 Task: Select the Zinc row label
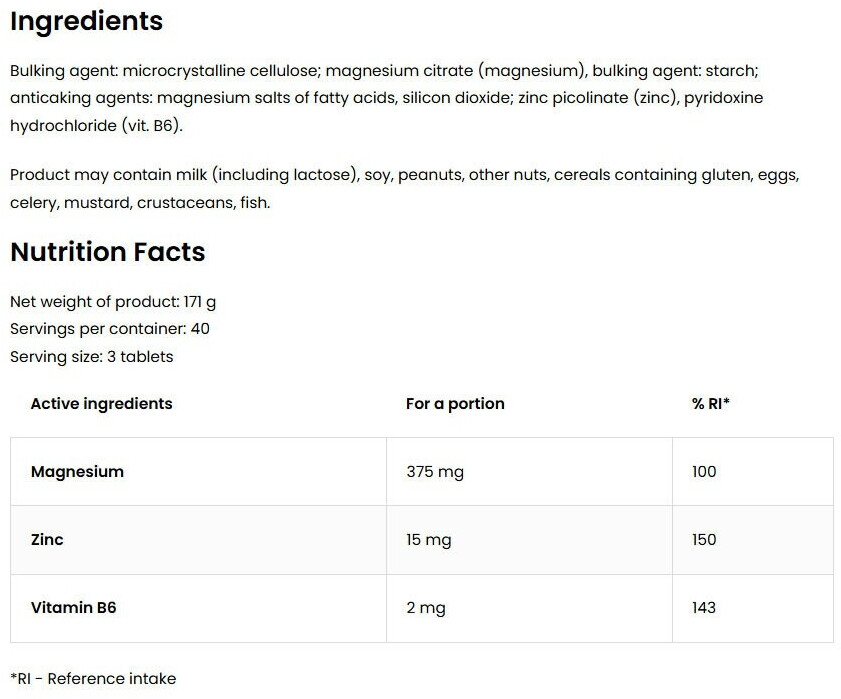[x=47, y=540]
